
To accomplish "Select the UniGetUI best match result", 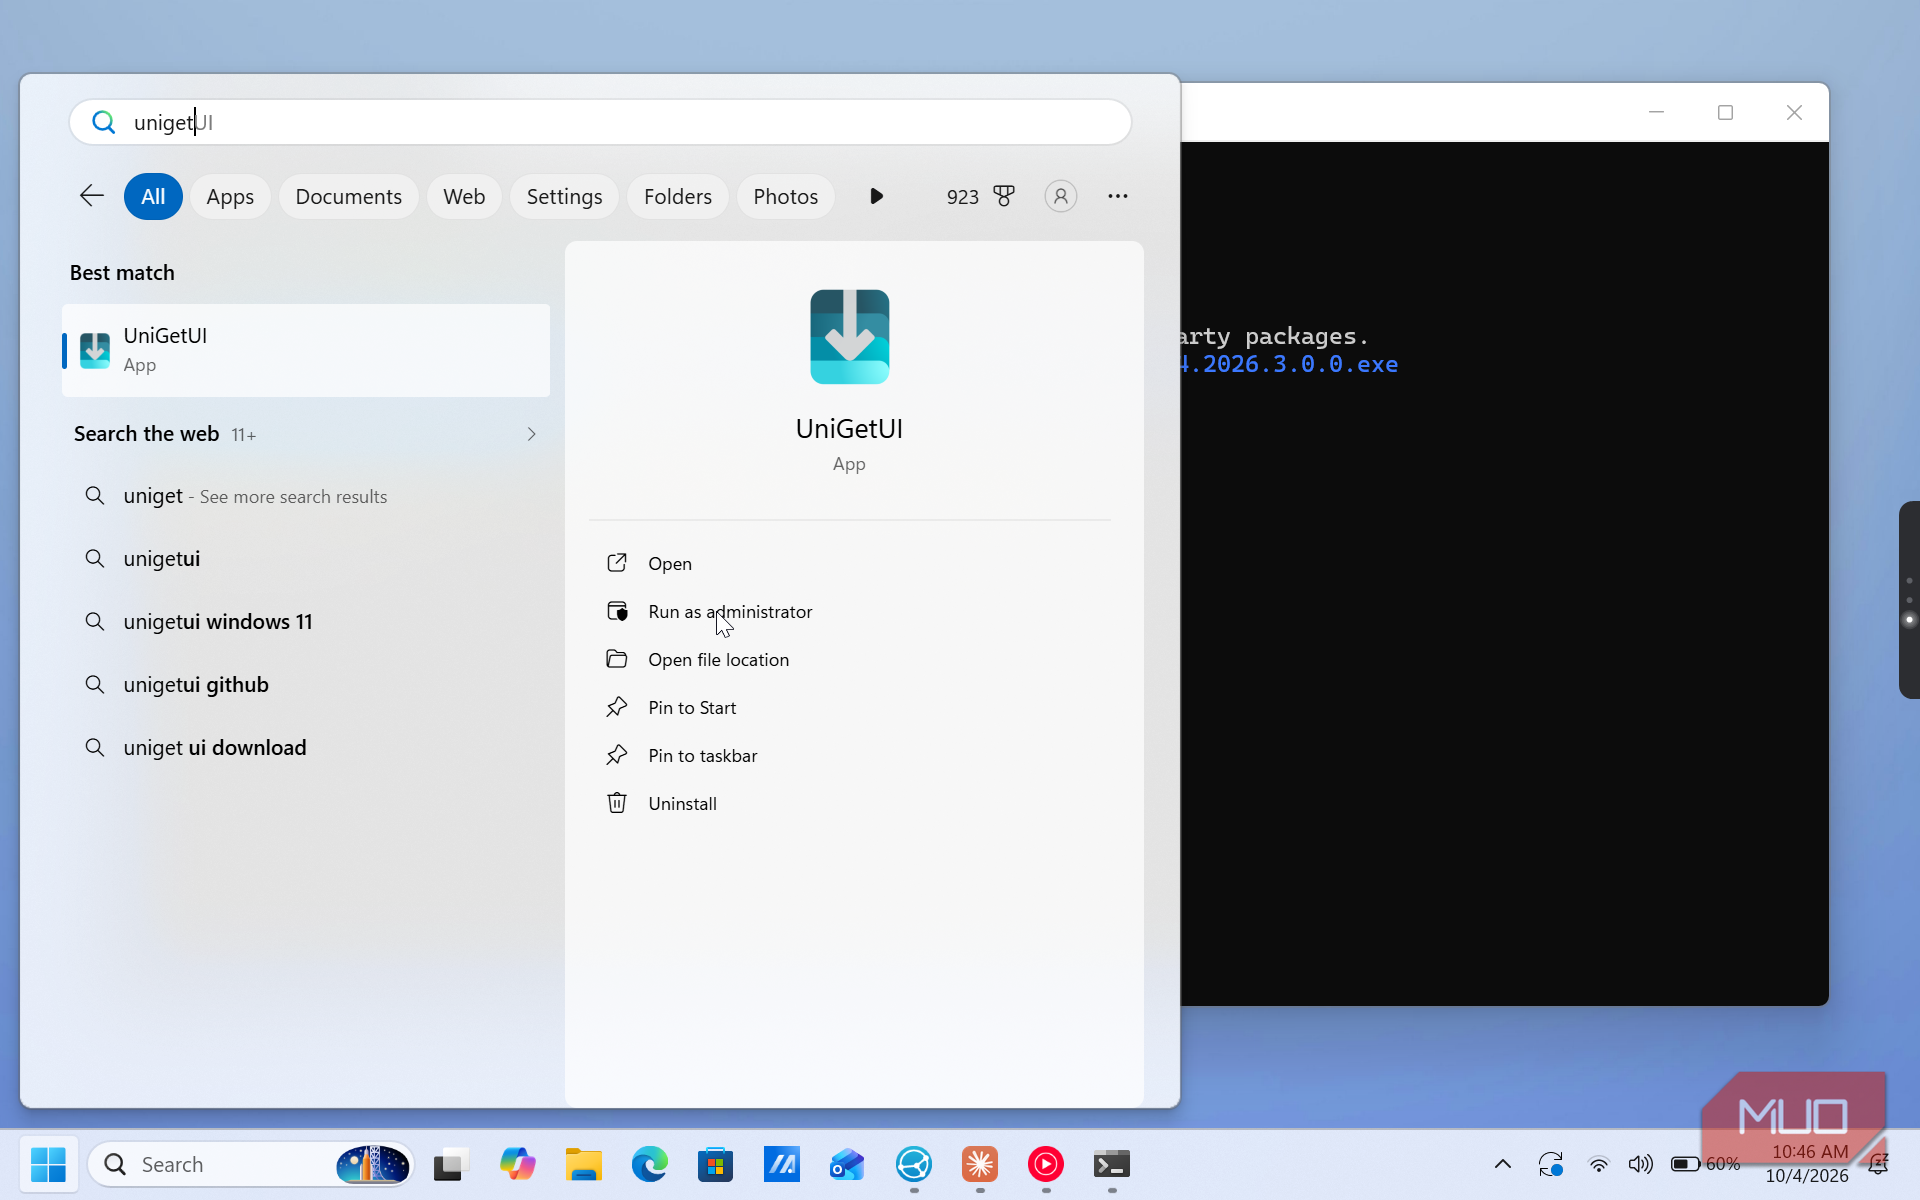I will [306, 350].
